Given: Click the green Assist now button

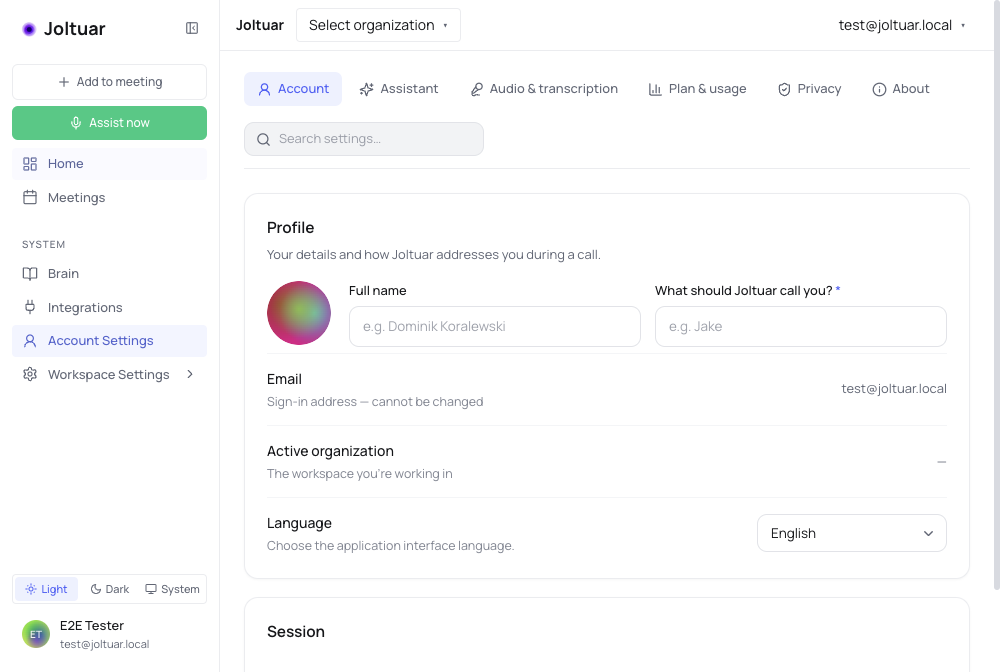Looking at the screenshot, I should coord(110,123).
